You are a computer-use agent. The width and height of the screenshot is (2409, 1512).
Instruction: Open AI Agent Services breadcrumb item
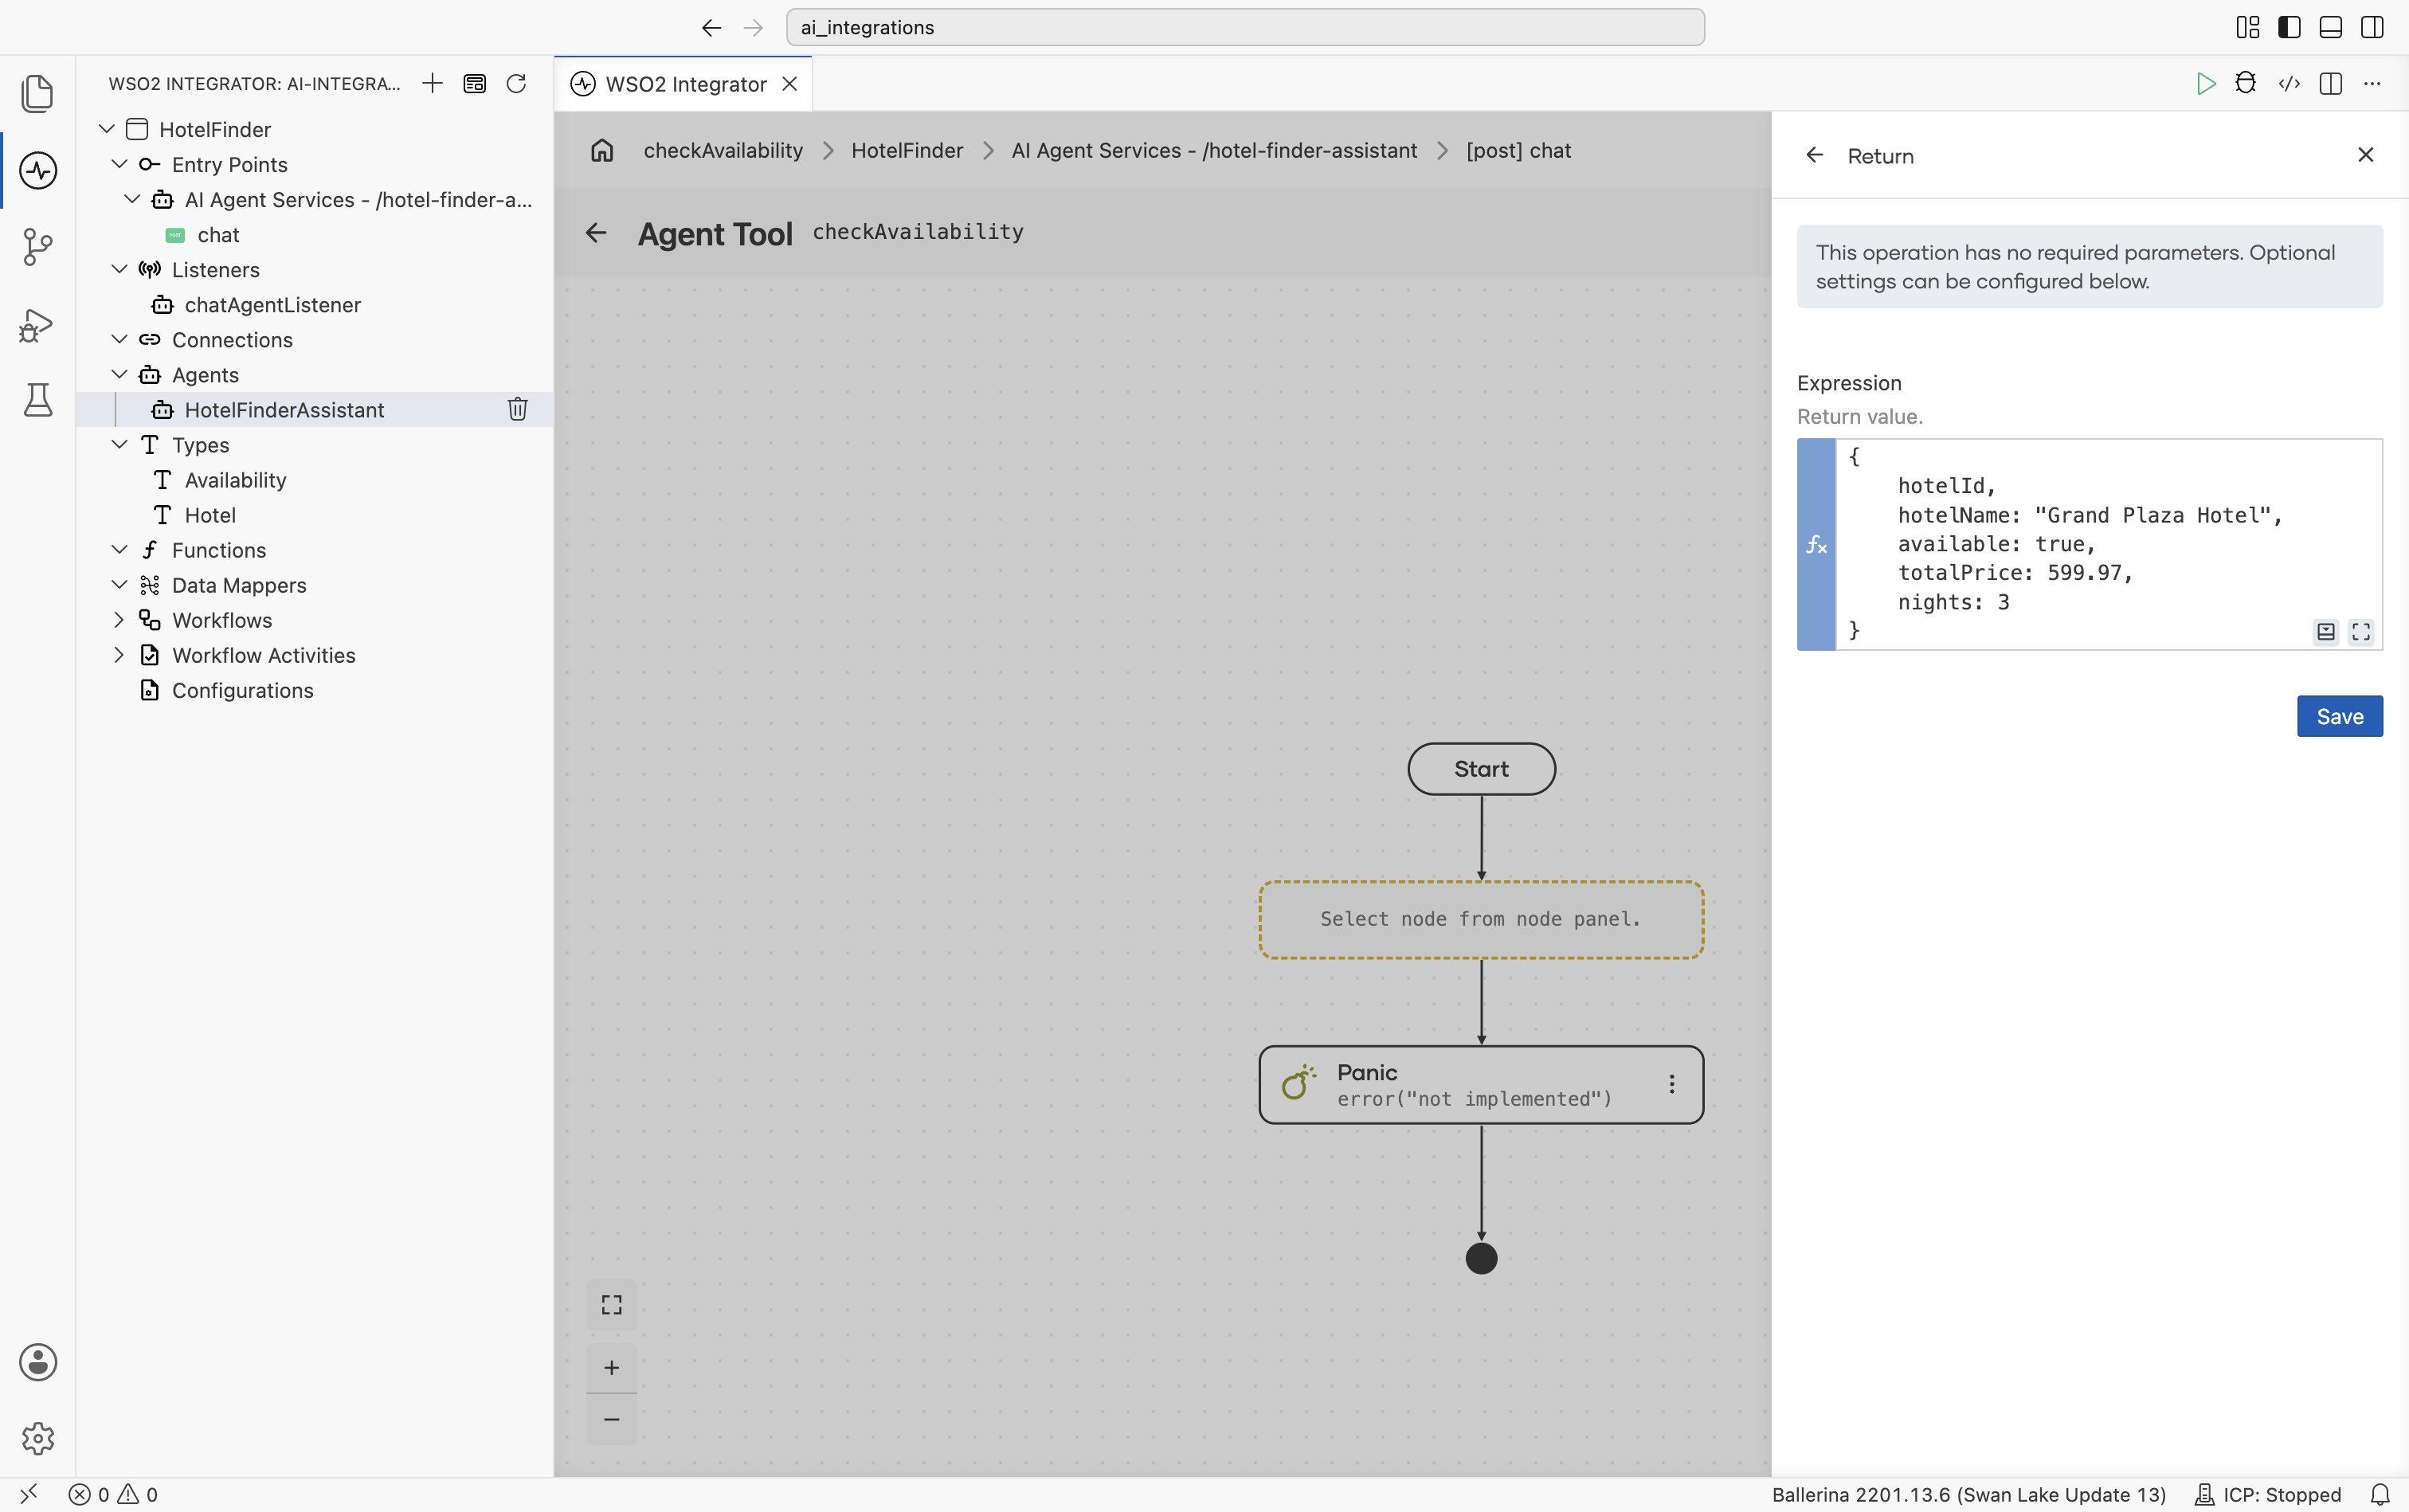point(1214,150)
